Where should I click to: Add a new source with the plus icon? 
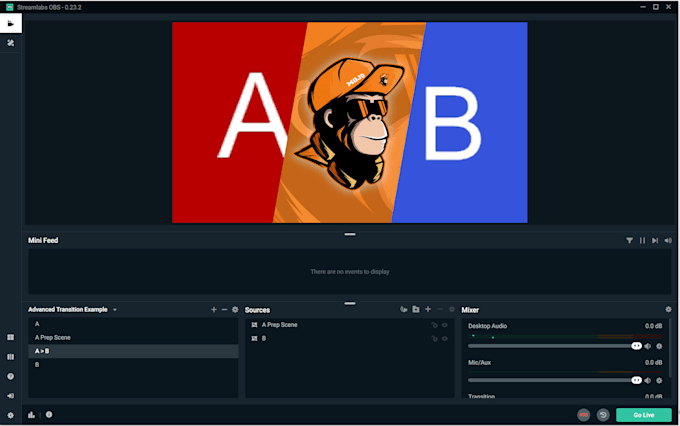pos(428,309)
